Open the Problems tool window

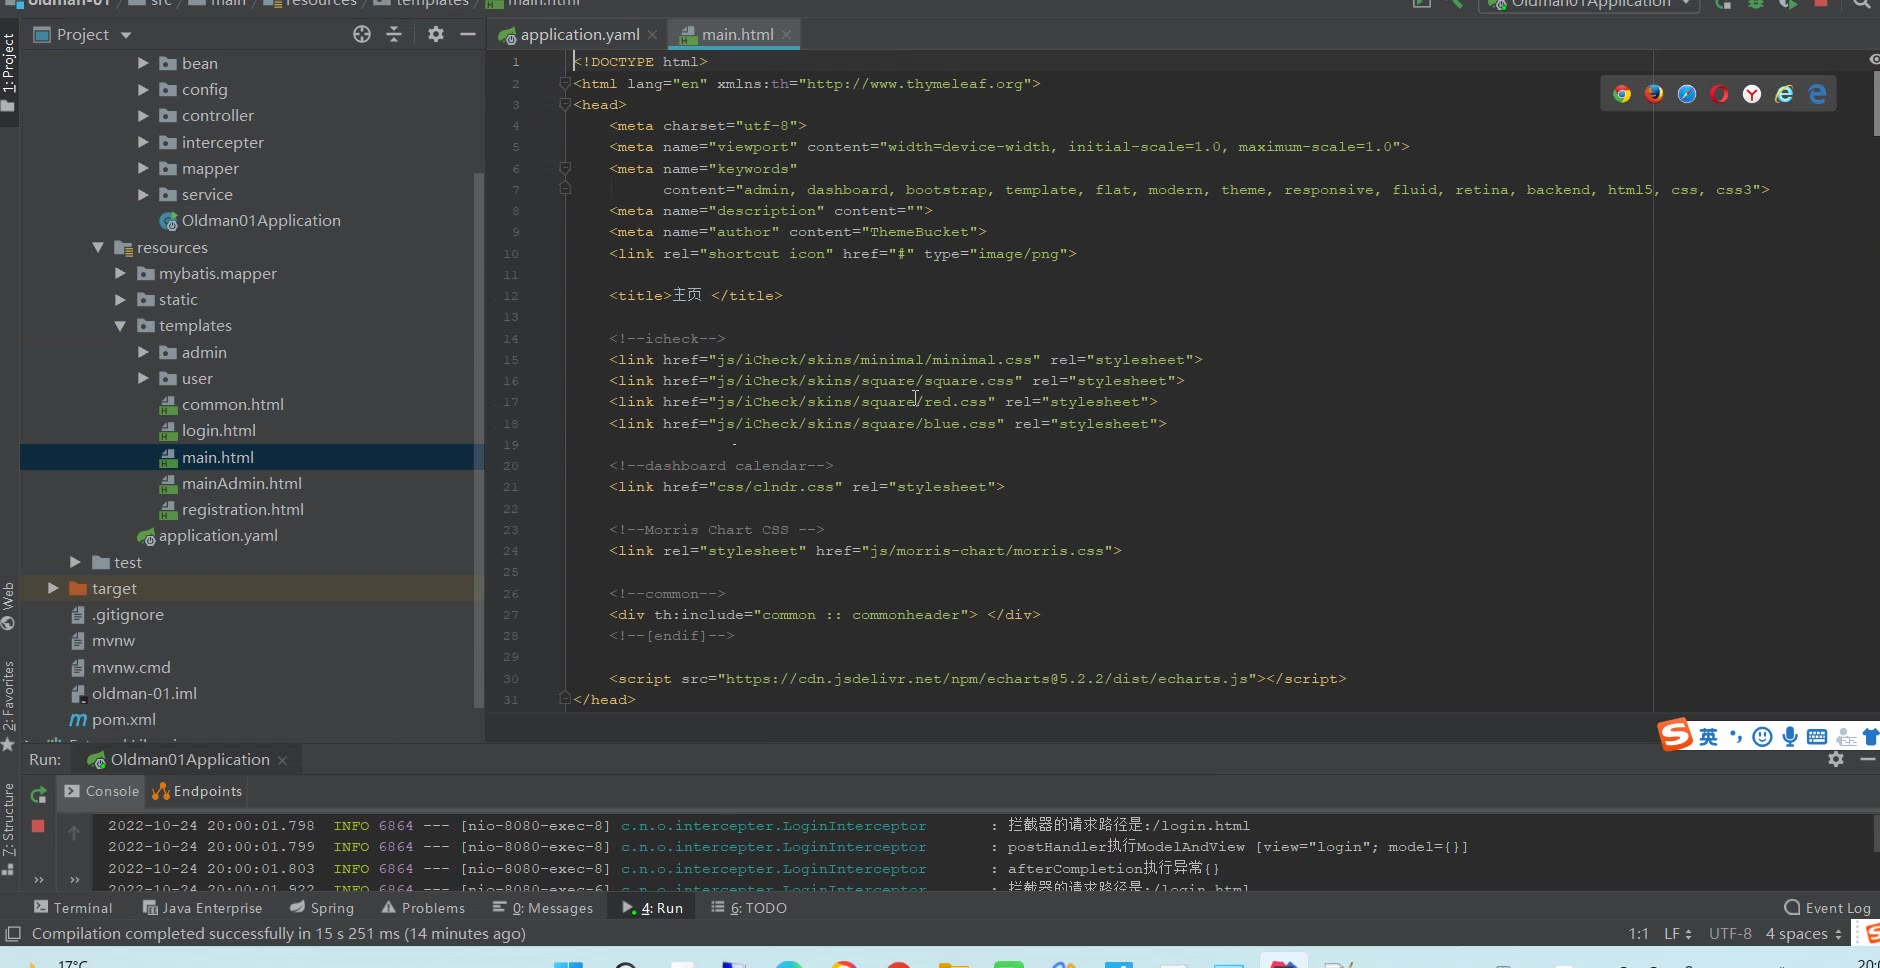point(423,908)
